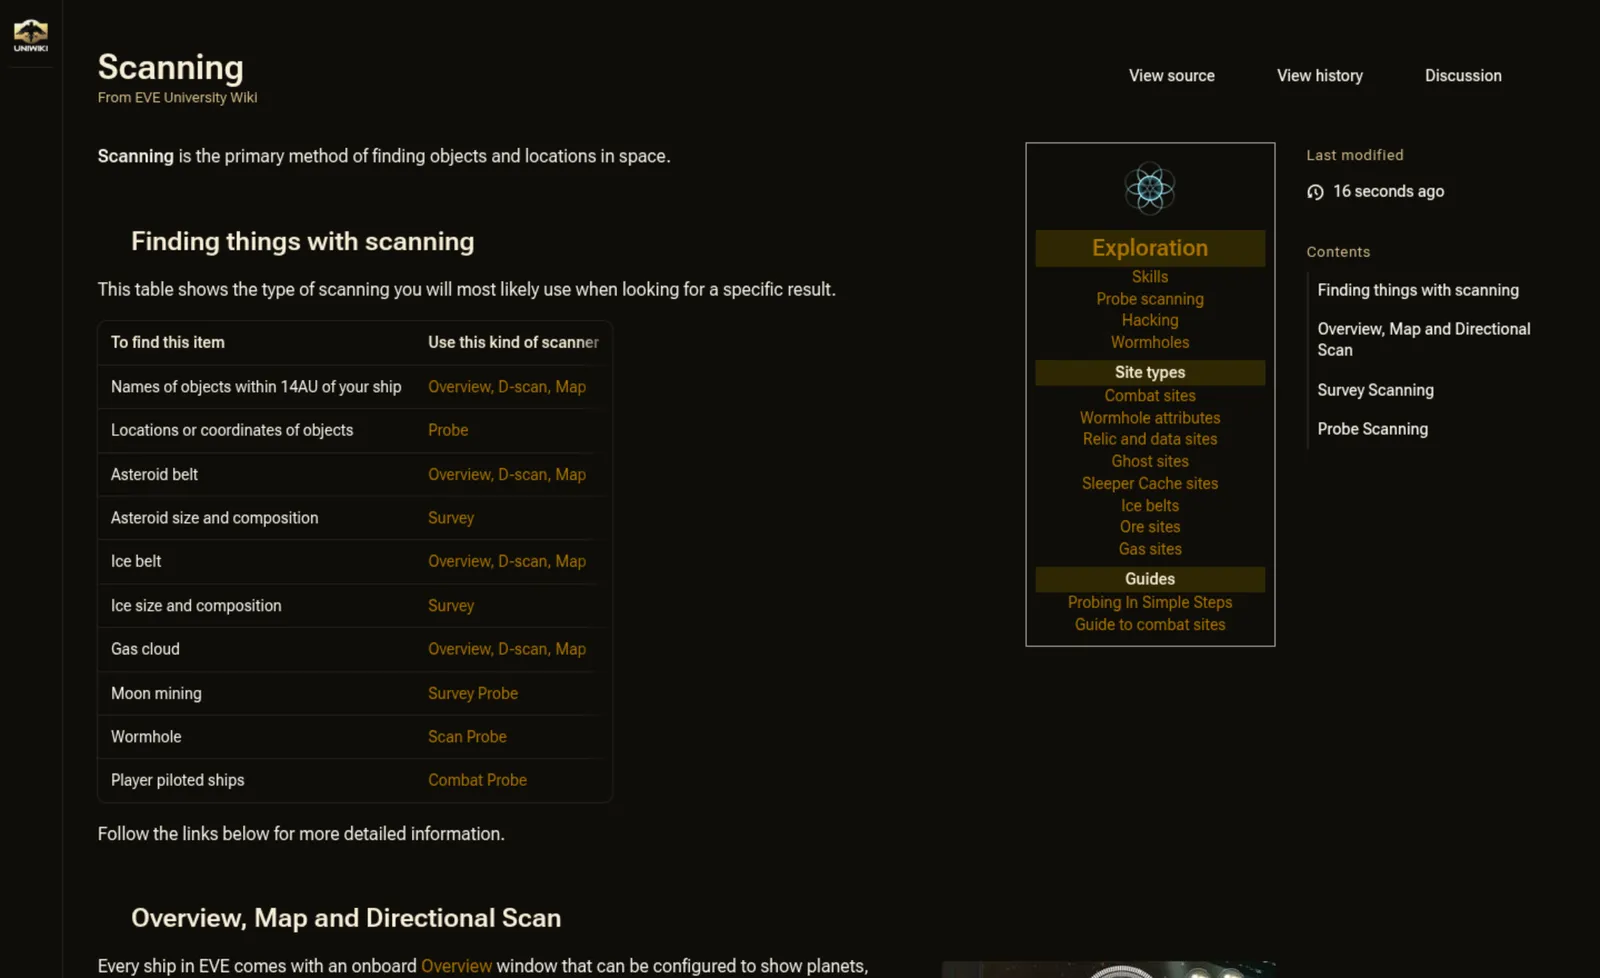Click Scan Probe link in Wormhole row

point(467,737)
